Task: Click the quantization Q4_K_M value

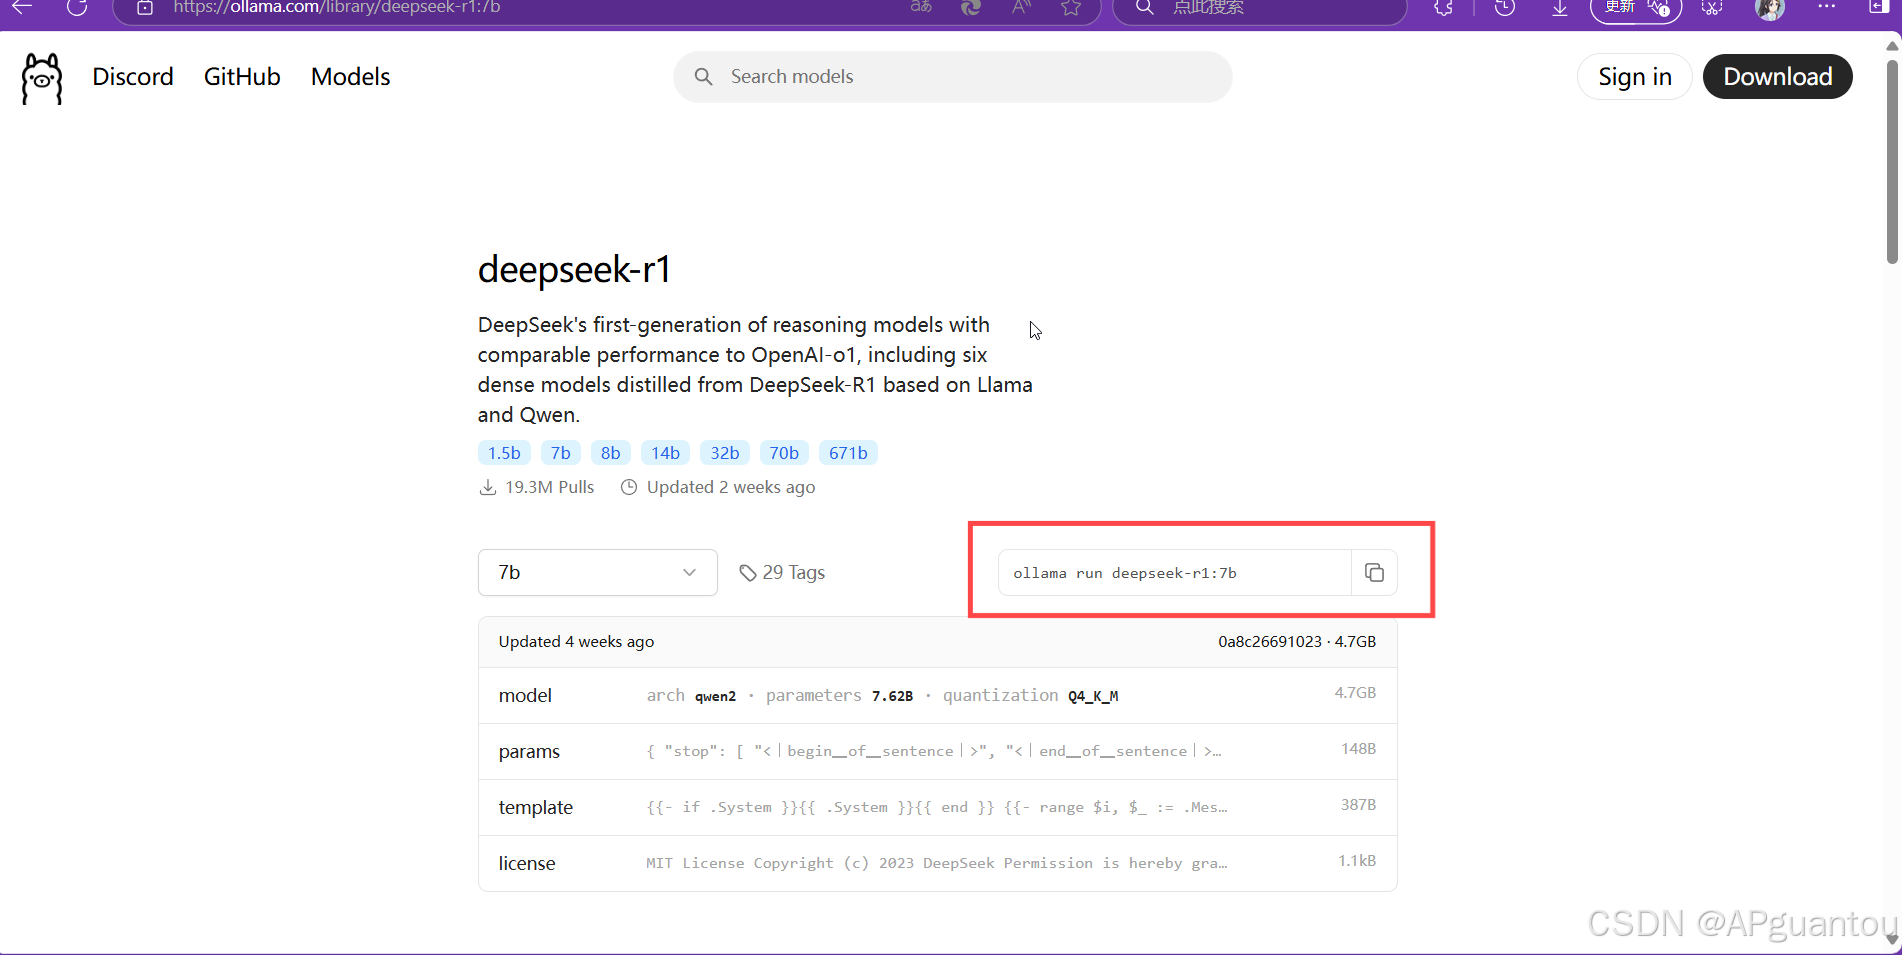Action: coord(1093,696)
